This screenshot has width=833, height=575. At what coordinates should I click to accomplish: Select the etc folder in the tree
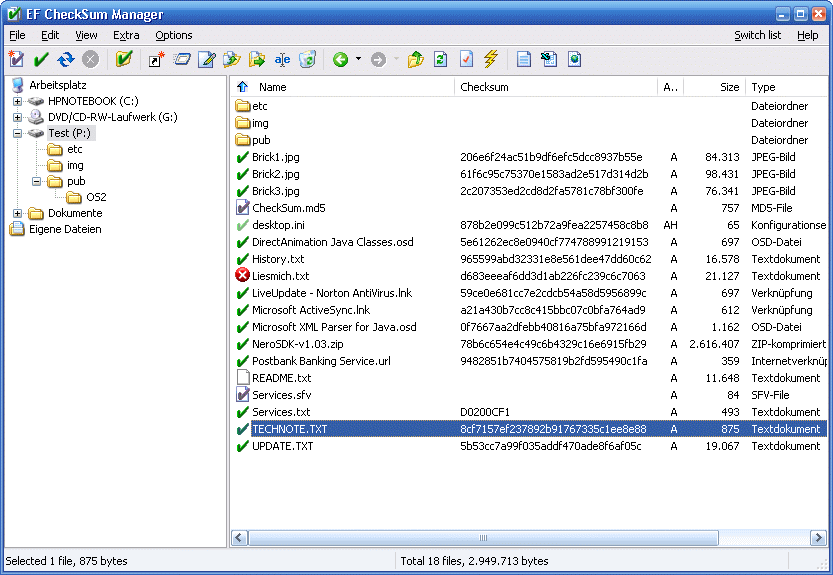[x=74, y=149]
